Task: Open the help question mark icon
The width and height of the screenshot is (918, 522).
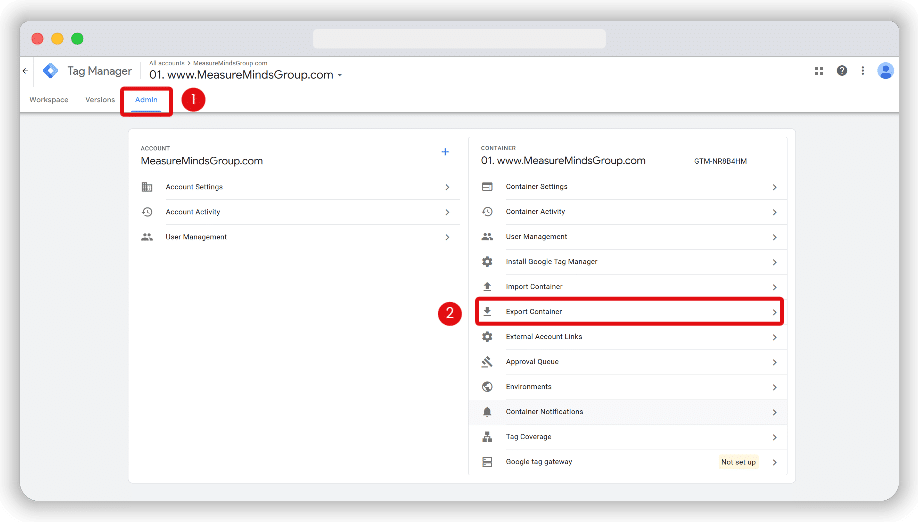Action: click(842, 71)
